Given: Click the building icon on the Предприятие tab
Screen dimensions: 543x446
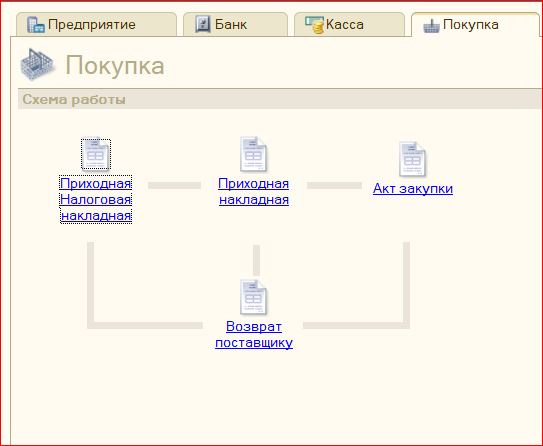Looking at the screenshot, I should point(36,25).
